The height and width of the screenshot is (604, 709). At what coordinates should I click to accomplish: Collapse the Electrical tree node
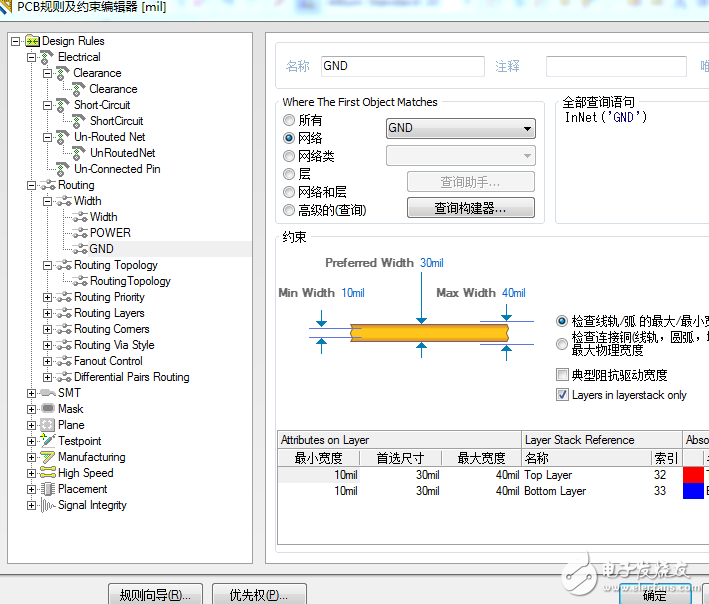tap(31, 57)
